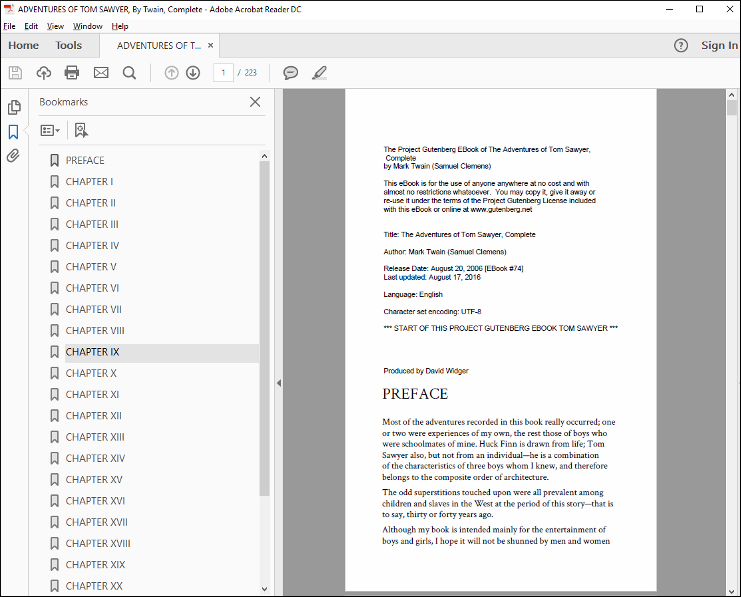
Task: Go to next page arrow icon
Action: tap(193, 73)
